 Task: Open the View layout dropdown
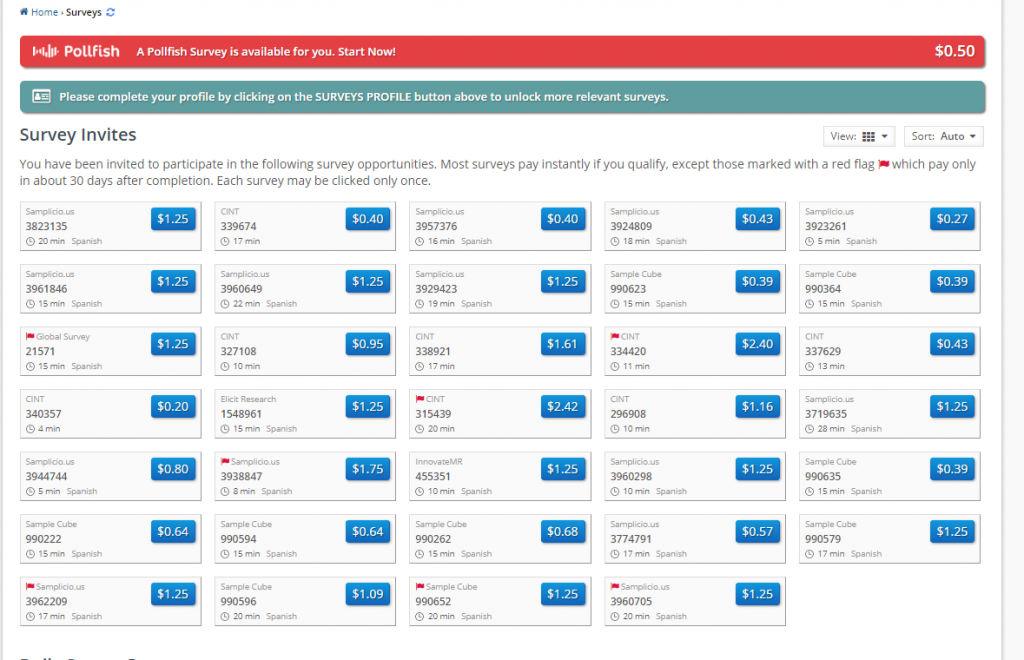[x=859, y=136]
